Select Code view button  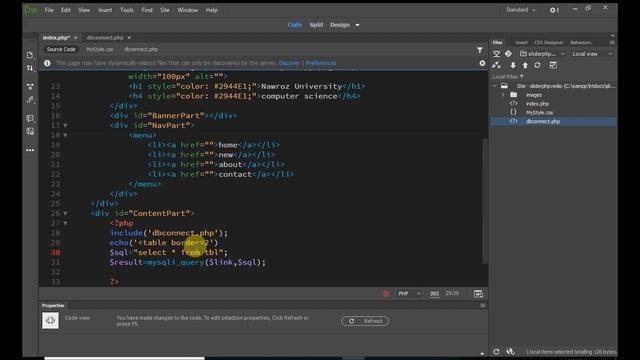click(x=295, y=25)
